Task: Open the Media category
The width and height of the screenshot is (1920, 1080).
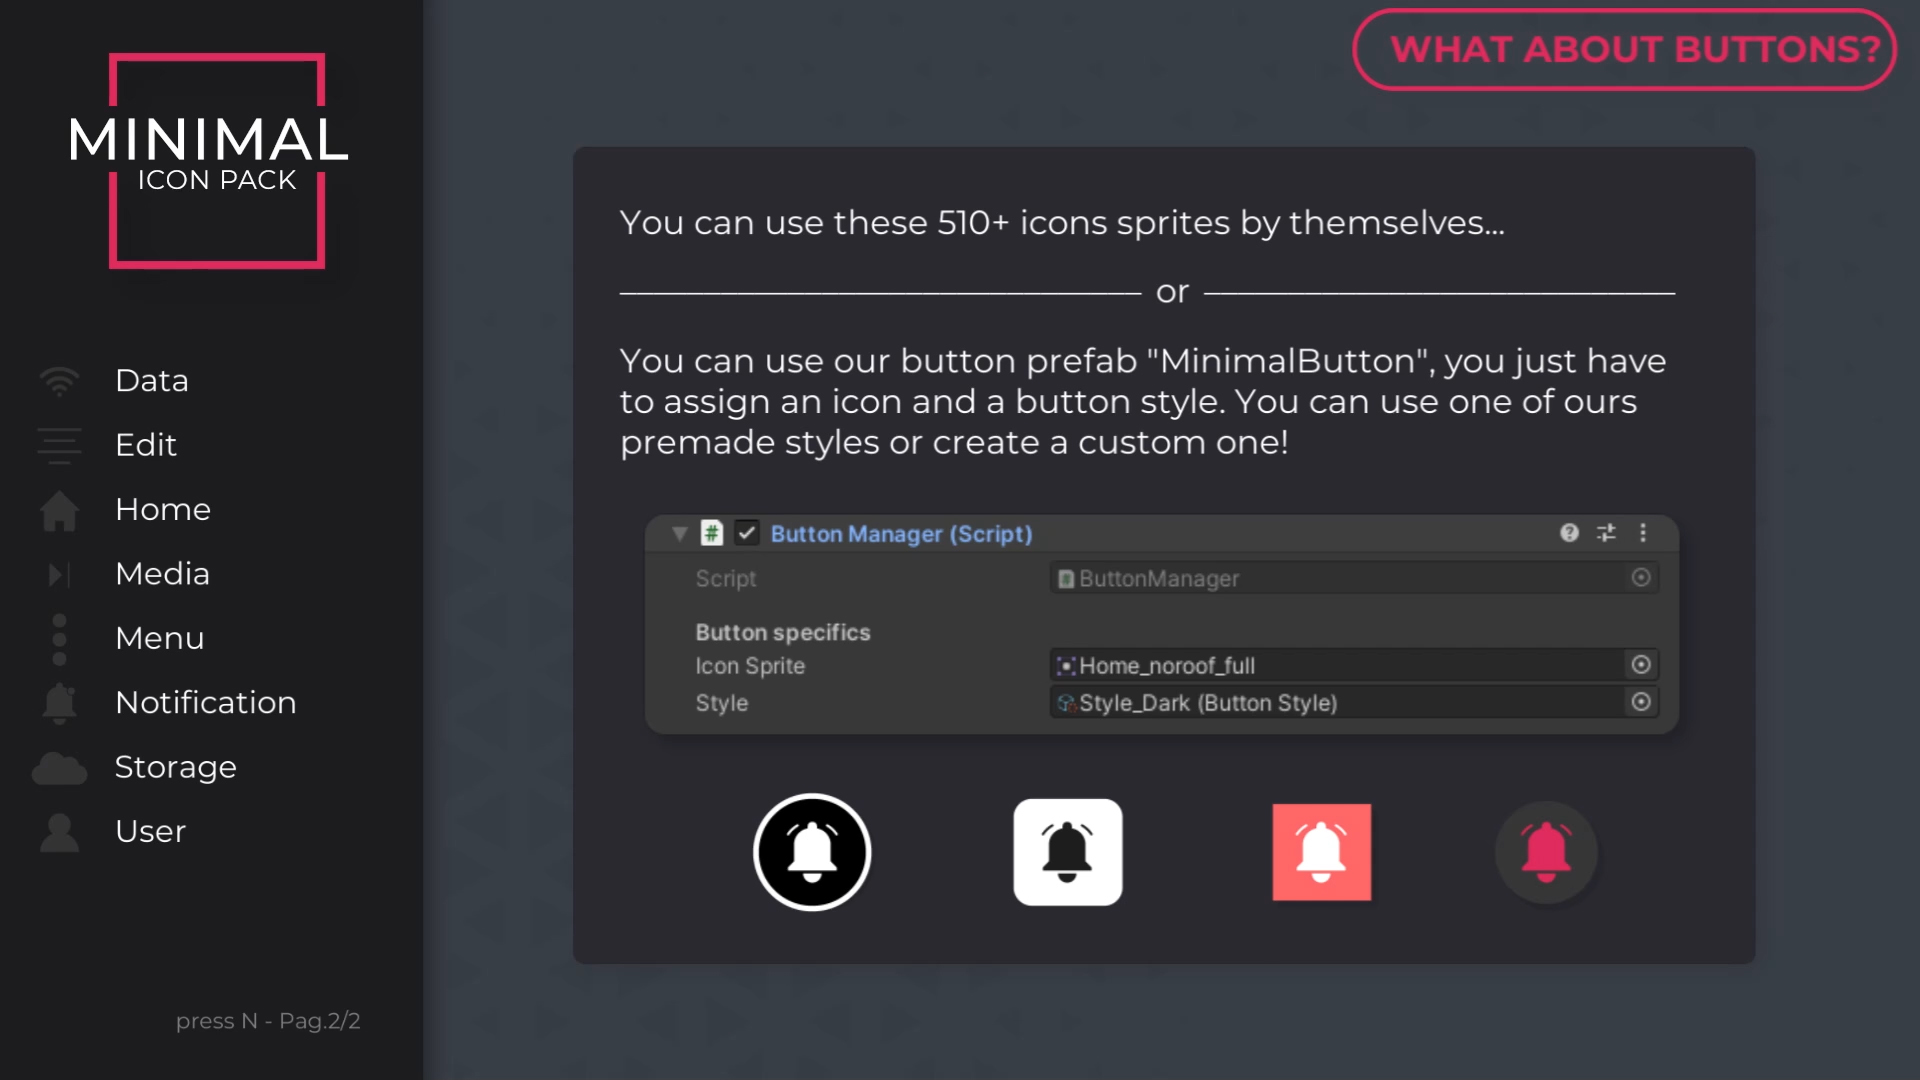Action: 162,574
